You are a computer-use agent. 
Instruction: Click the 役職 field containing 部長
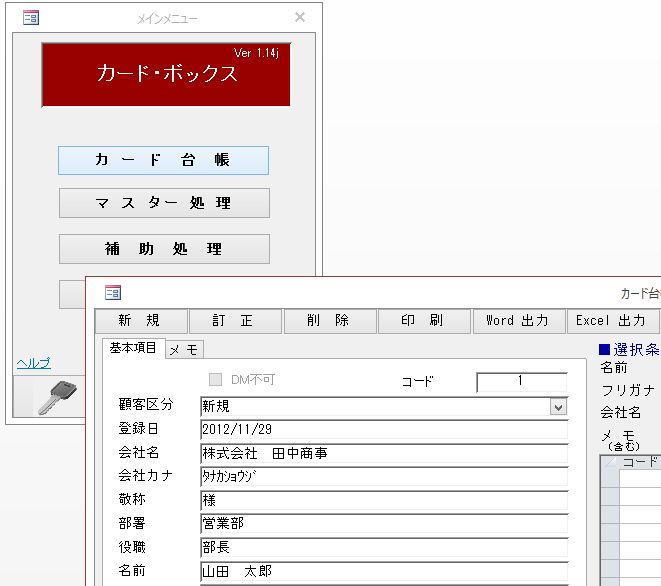(x=384, y=548)
